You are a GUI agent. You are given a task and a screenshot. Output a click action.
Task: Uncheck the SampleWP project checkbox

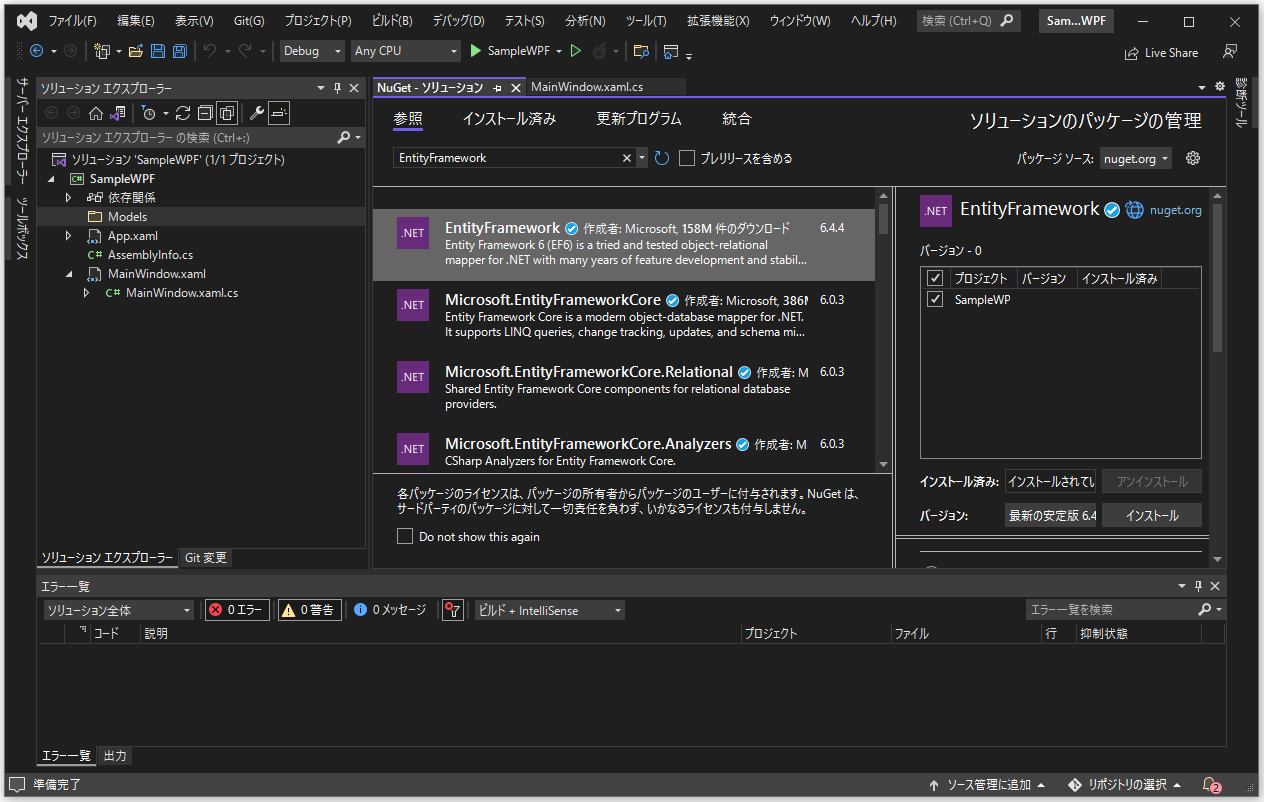[934, 299]
